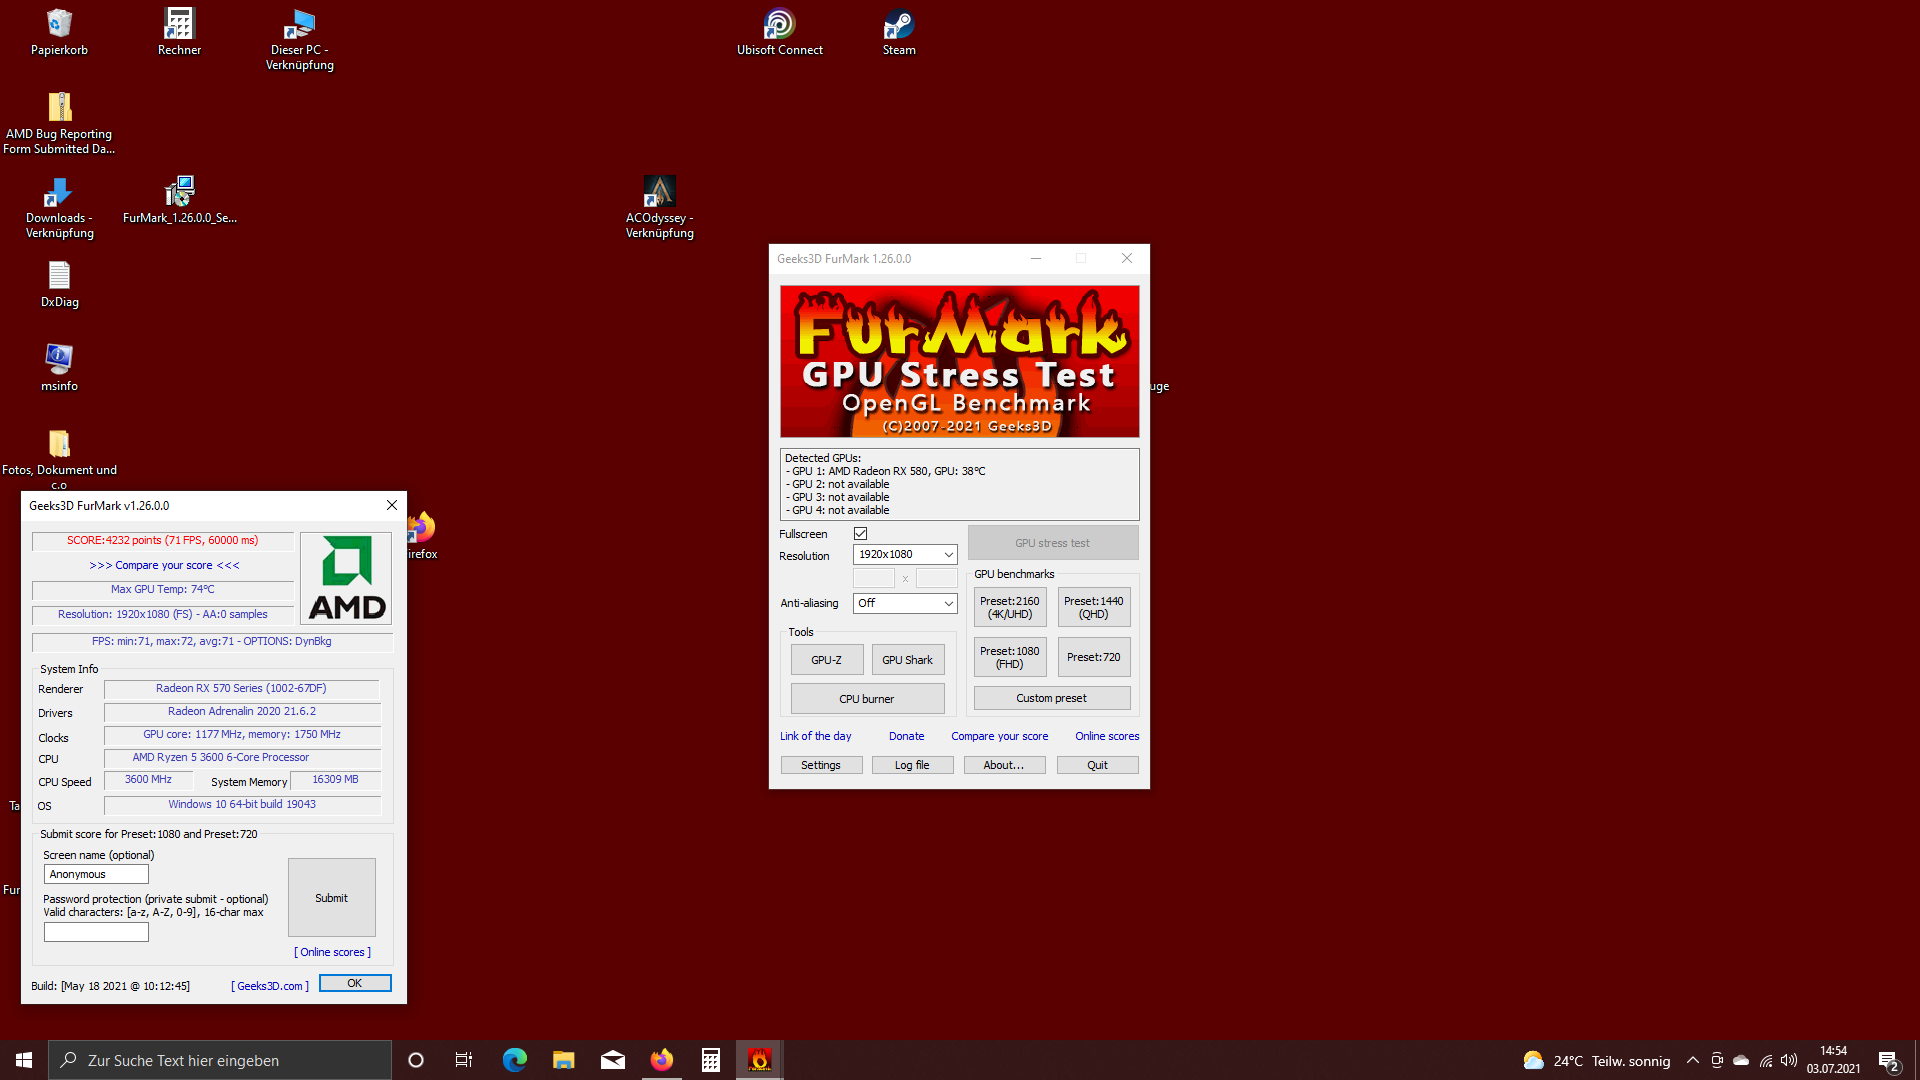1920x1080 pixels.
Task: Open the Online scores link in the main window
Action: click(1106, 736)
